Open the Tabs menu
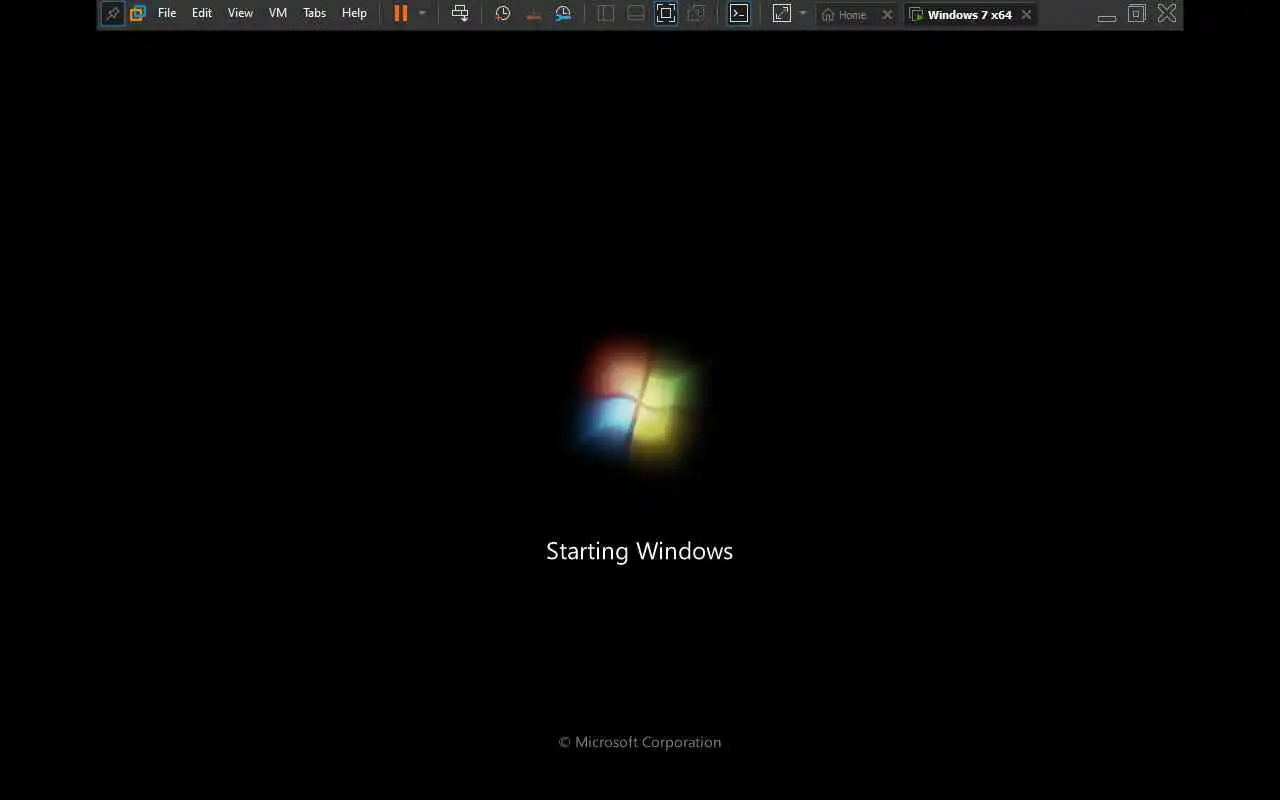The image size is (1280, 800). point(314,14)
